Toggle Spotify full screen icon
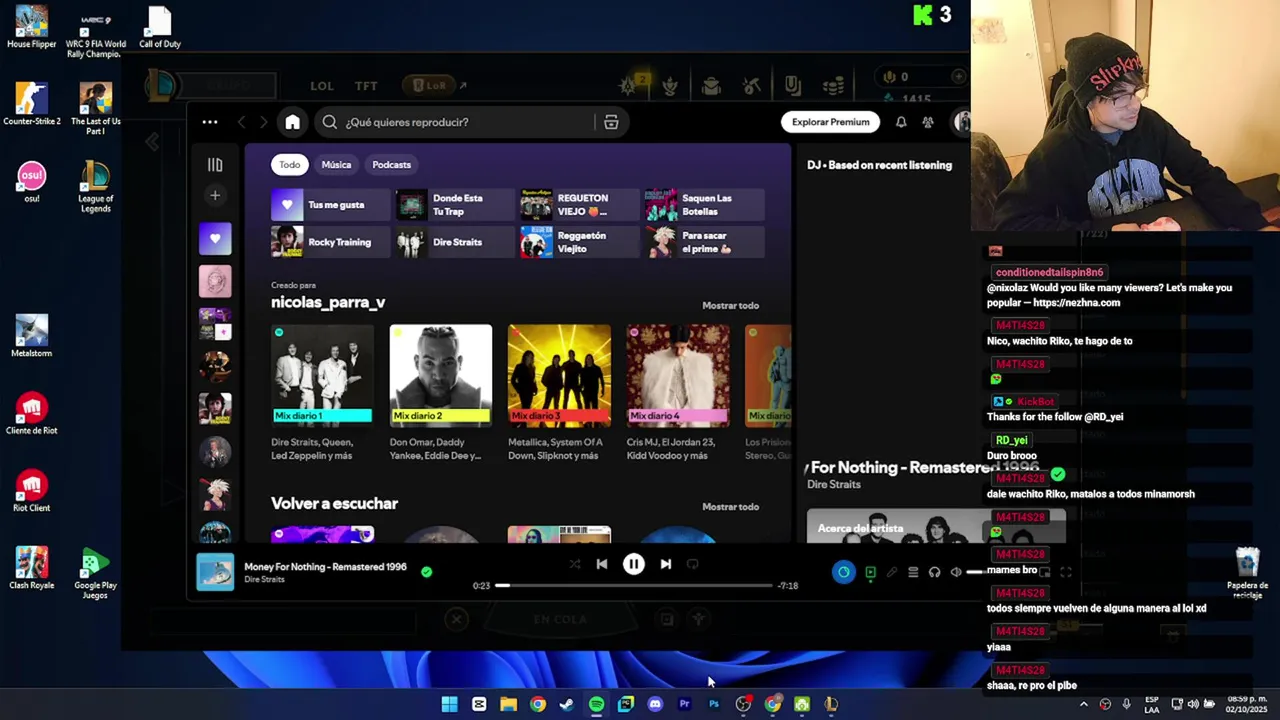Viewport: 1280px width, 720px height. pos(1066,572)
